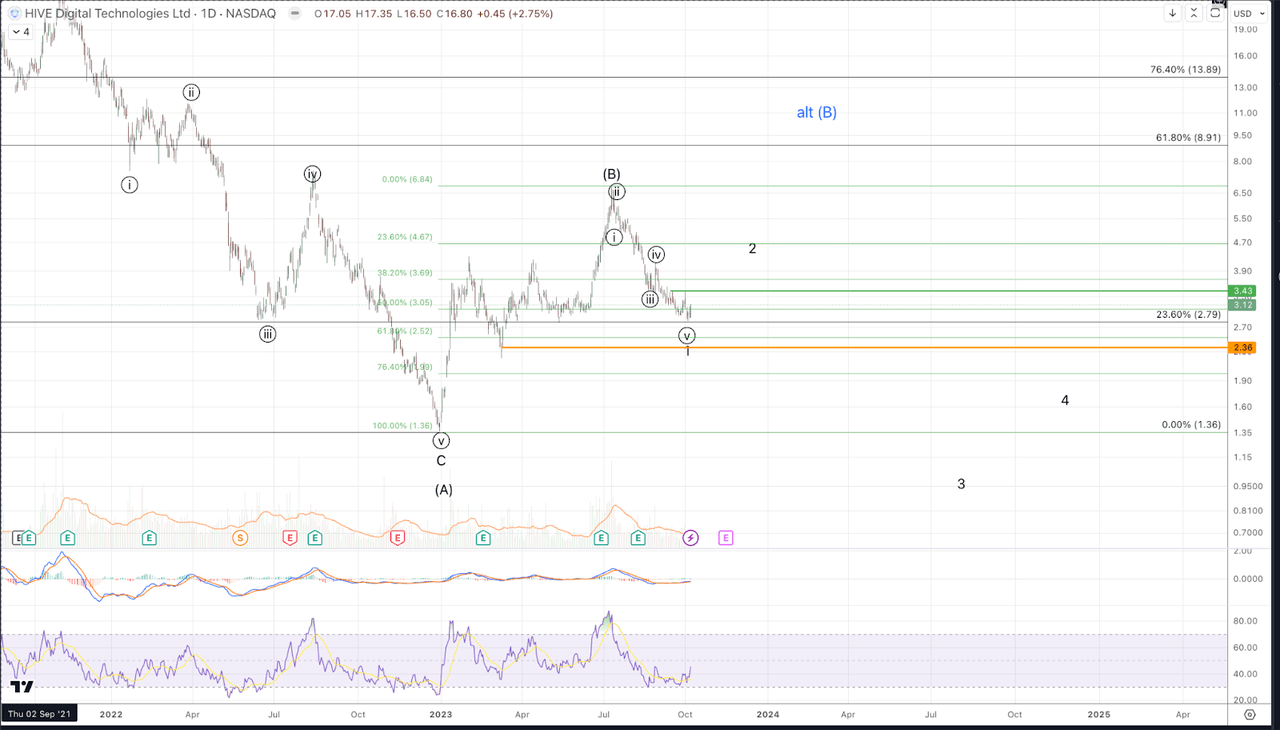
Task: Select the green 38.20% (3.69) retracement label
Action: pos(404,272)
